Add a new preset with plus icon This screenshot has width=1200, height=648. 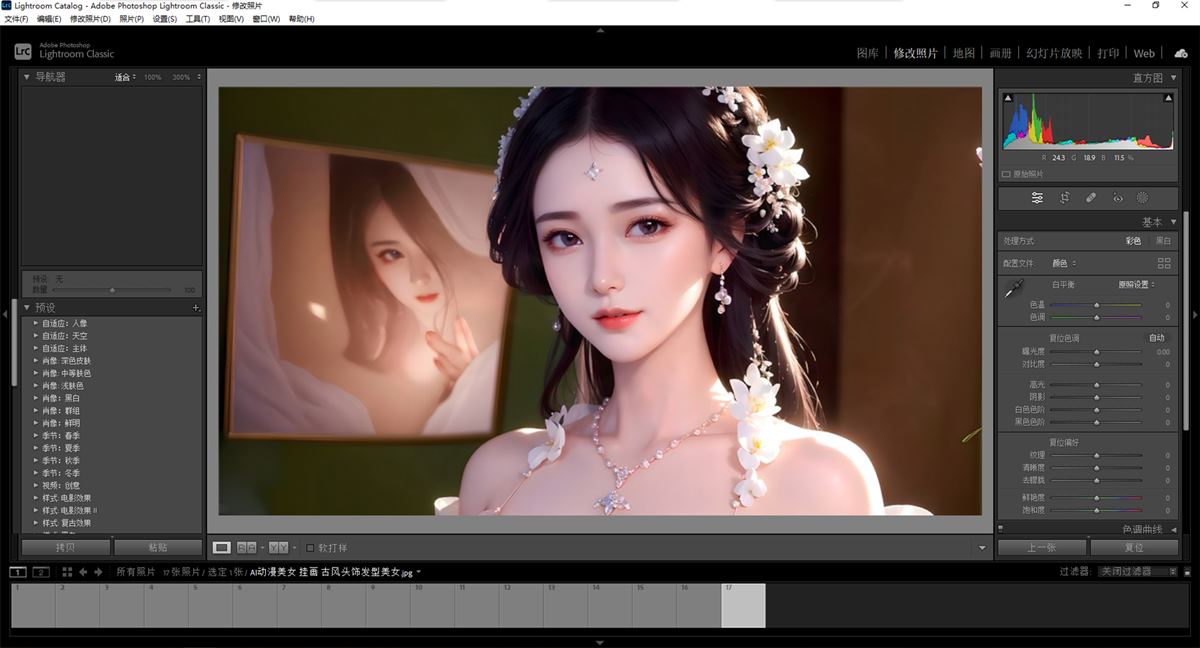[196, 308]
